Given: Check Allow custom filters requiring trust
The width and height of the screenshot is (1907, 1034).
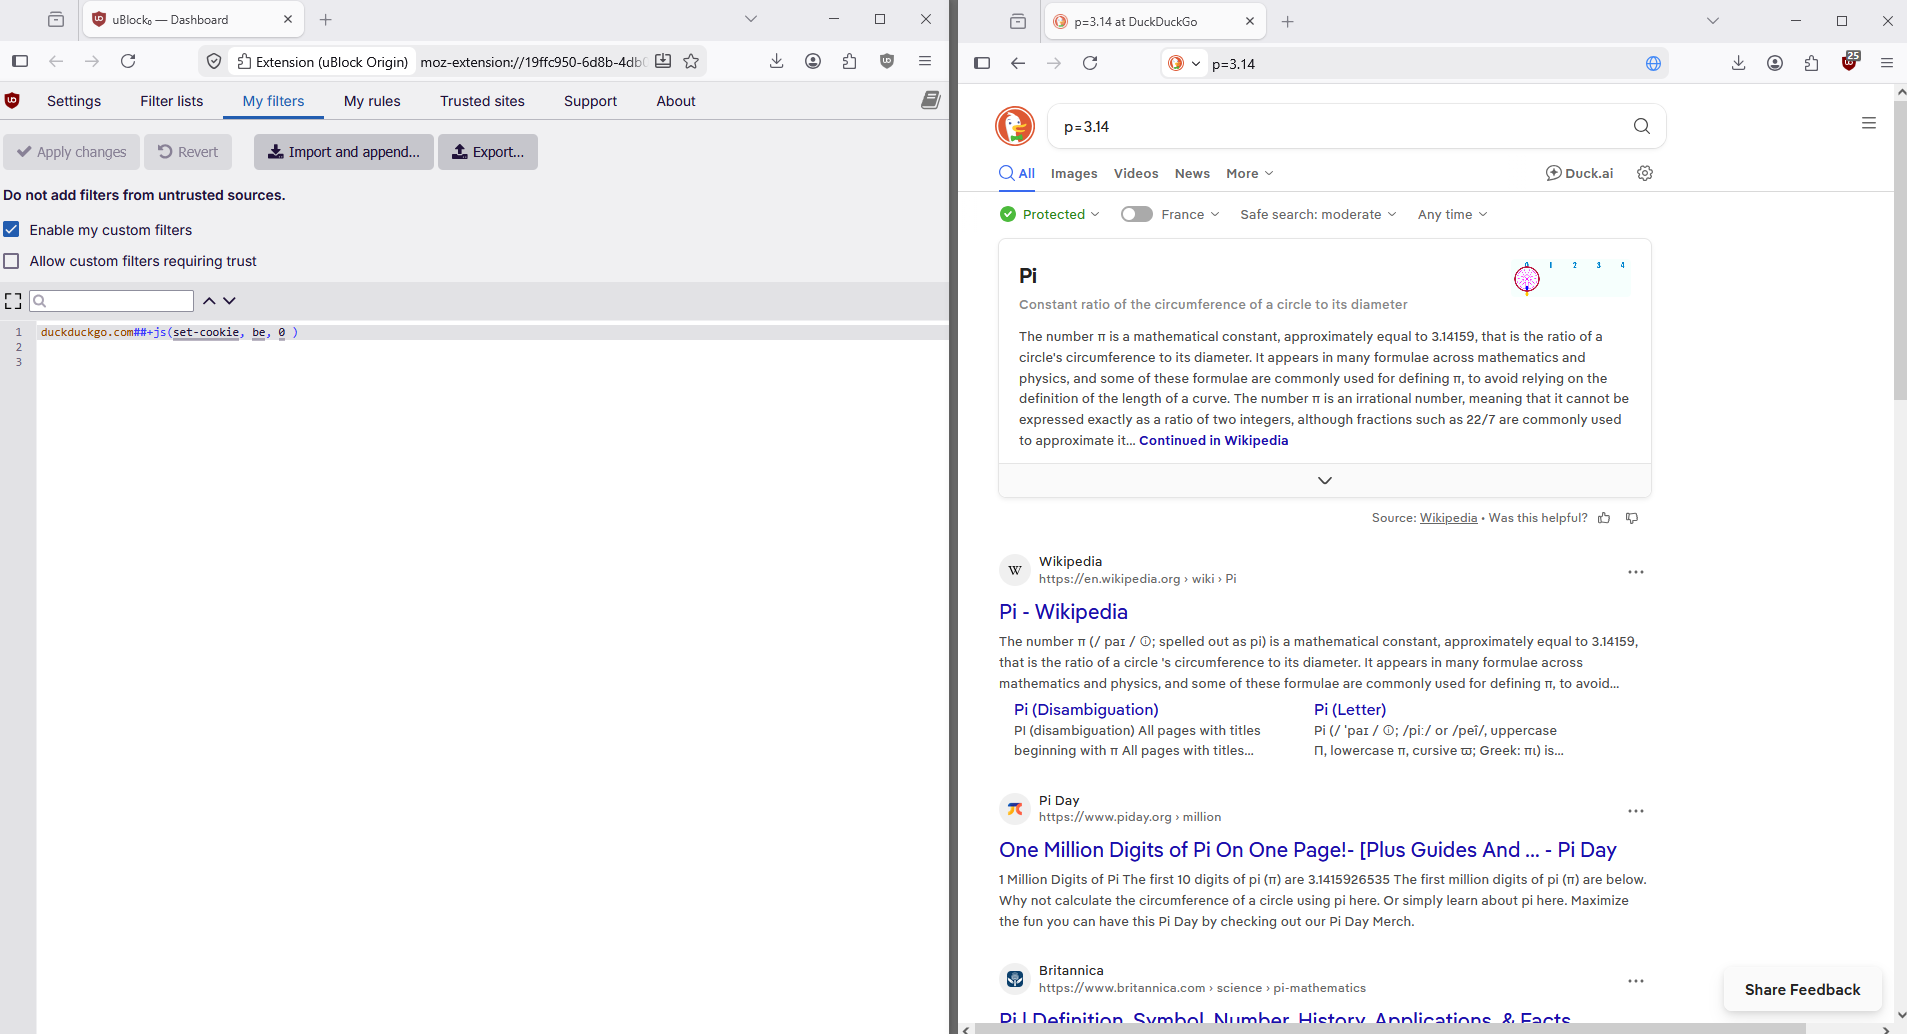Looking at the screenshot, I should (x=12, y=261).
